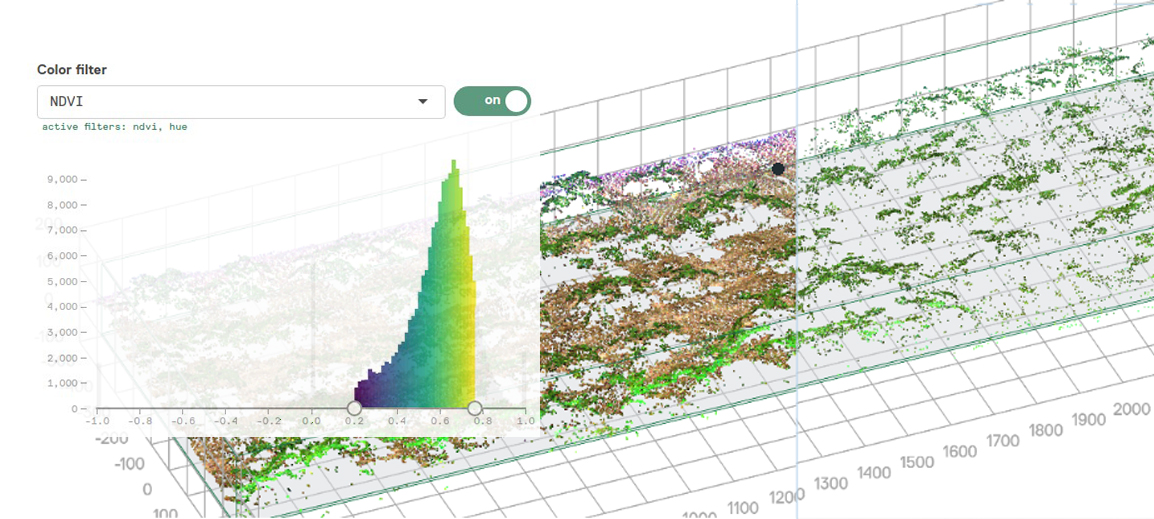
Task: Click the 9,000 histogram y-axis label
Action: coord(62,180)
